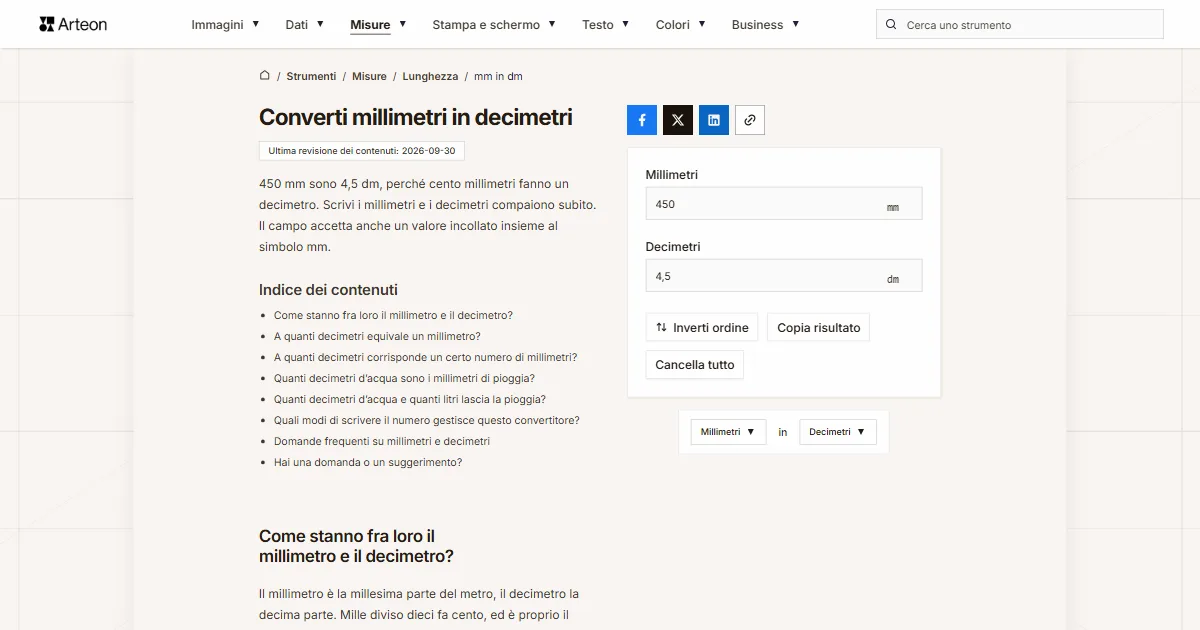The image size is (1200, 630).
Task: Jump to 'Hai una domanda o un suggerimento?'
Action: [368, 462]
